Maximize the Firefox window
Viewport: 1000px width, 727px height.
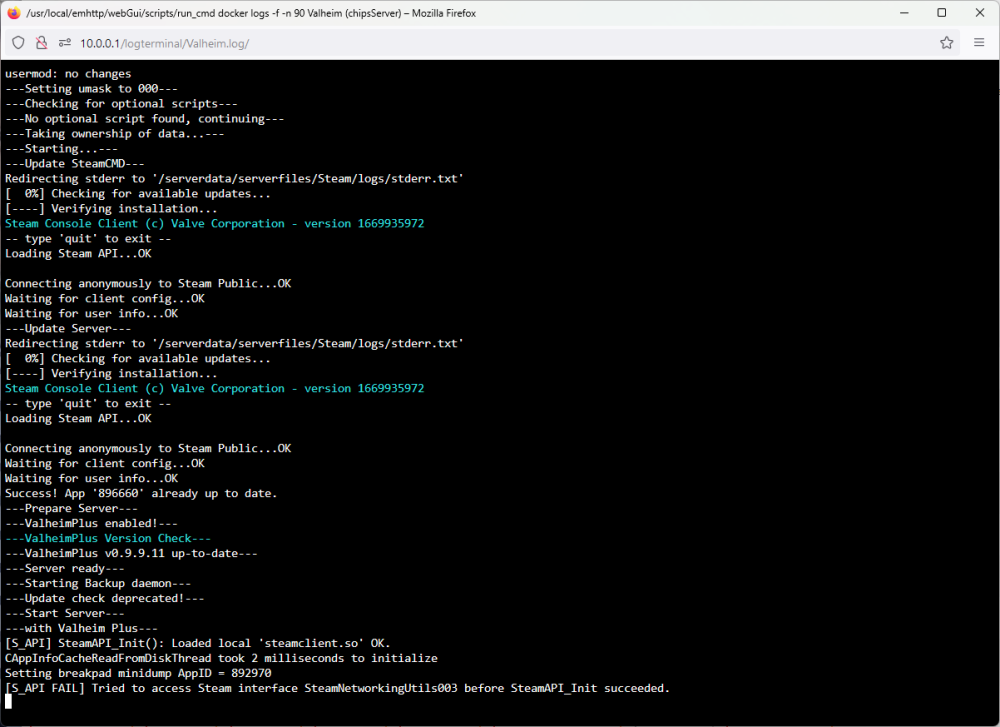coord(941,13)
